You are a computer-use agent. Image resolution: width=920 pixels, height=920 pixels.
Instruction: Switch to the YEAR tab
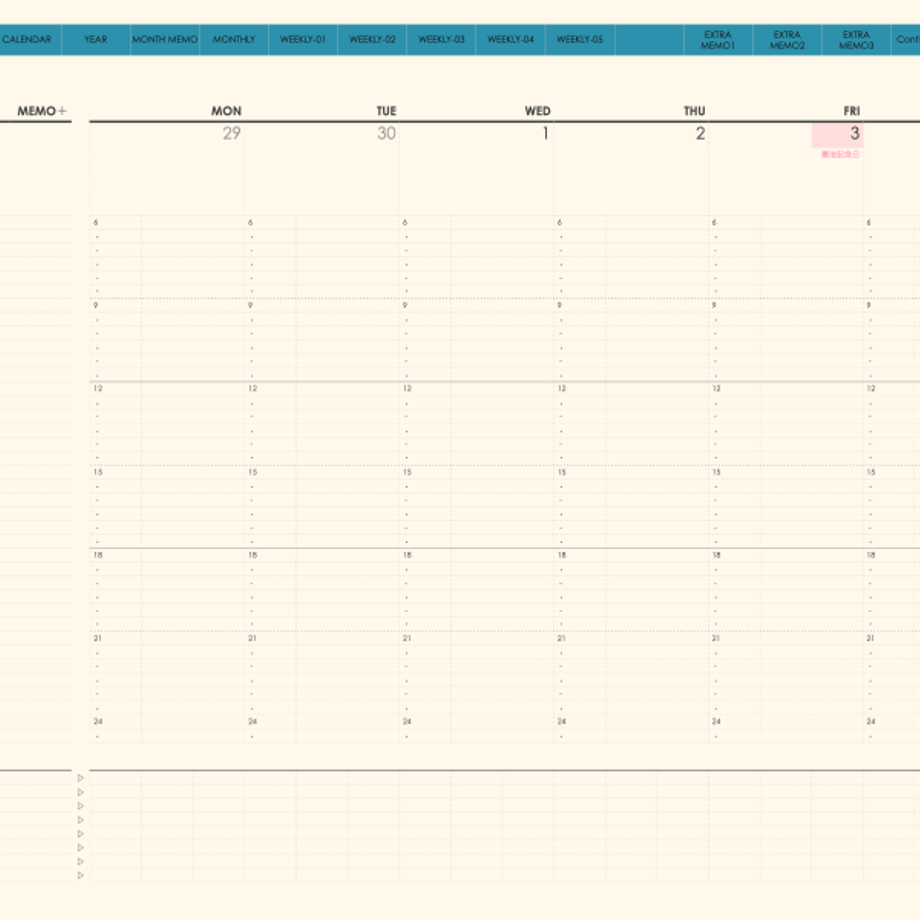96,39
